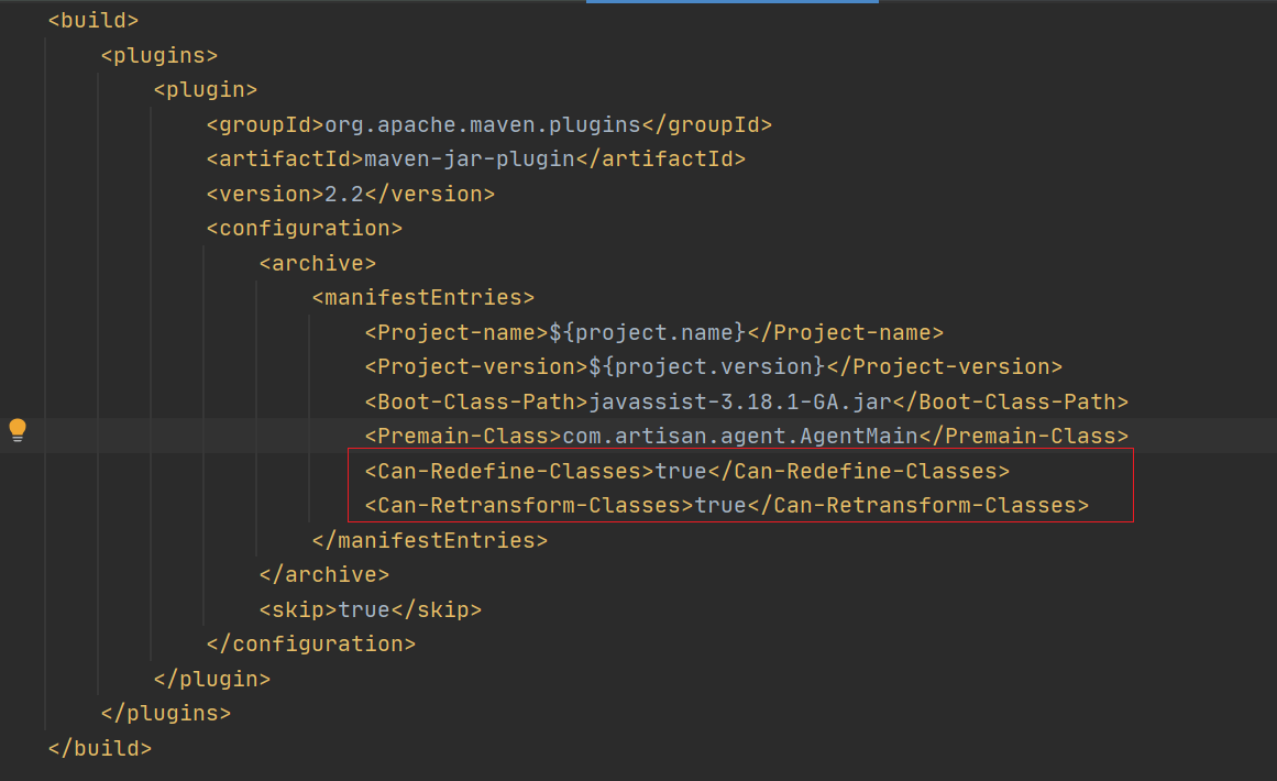Click the opening <plugins> tag
The width and height of the screenshot is (1277, 781).
point(159,55)
